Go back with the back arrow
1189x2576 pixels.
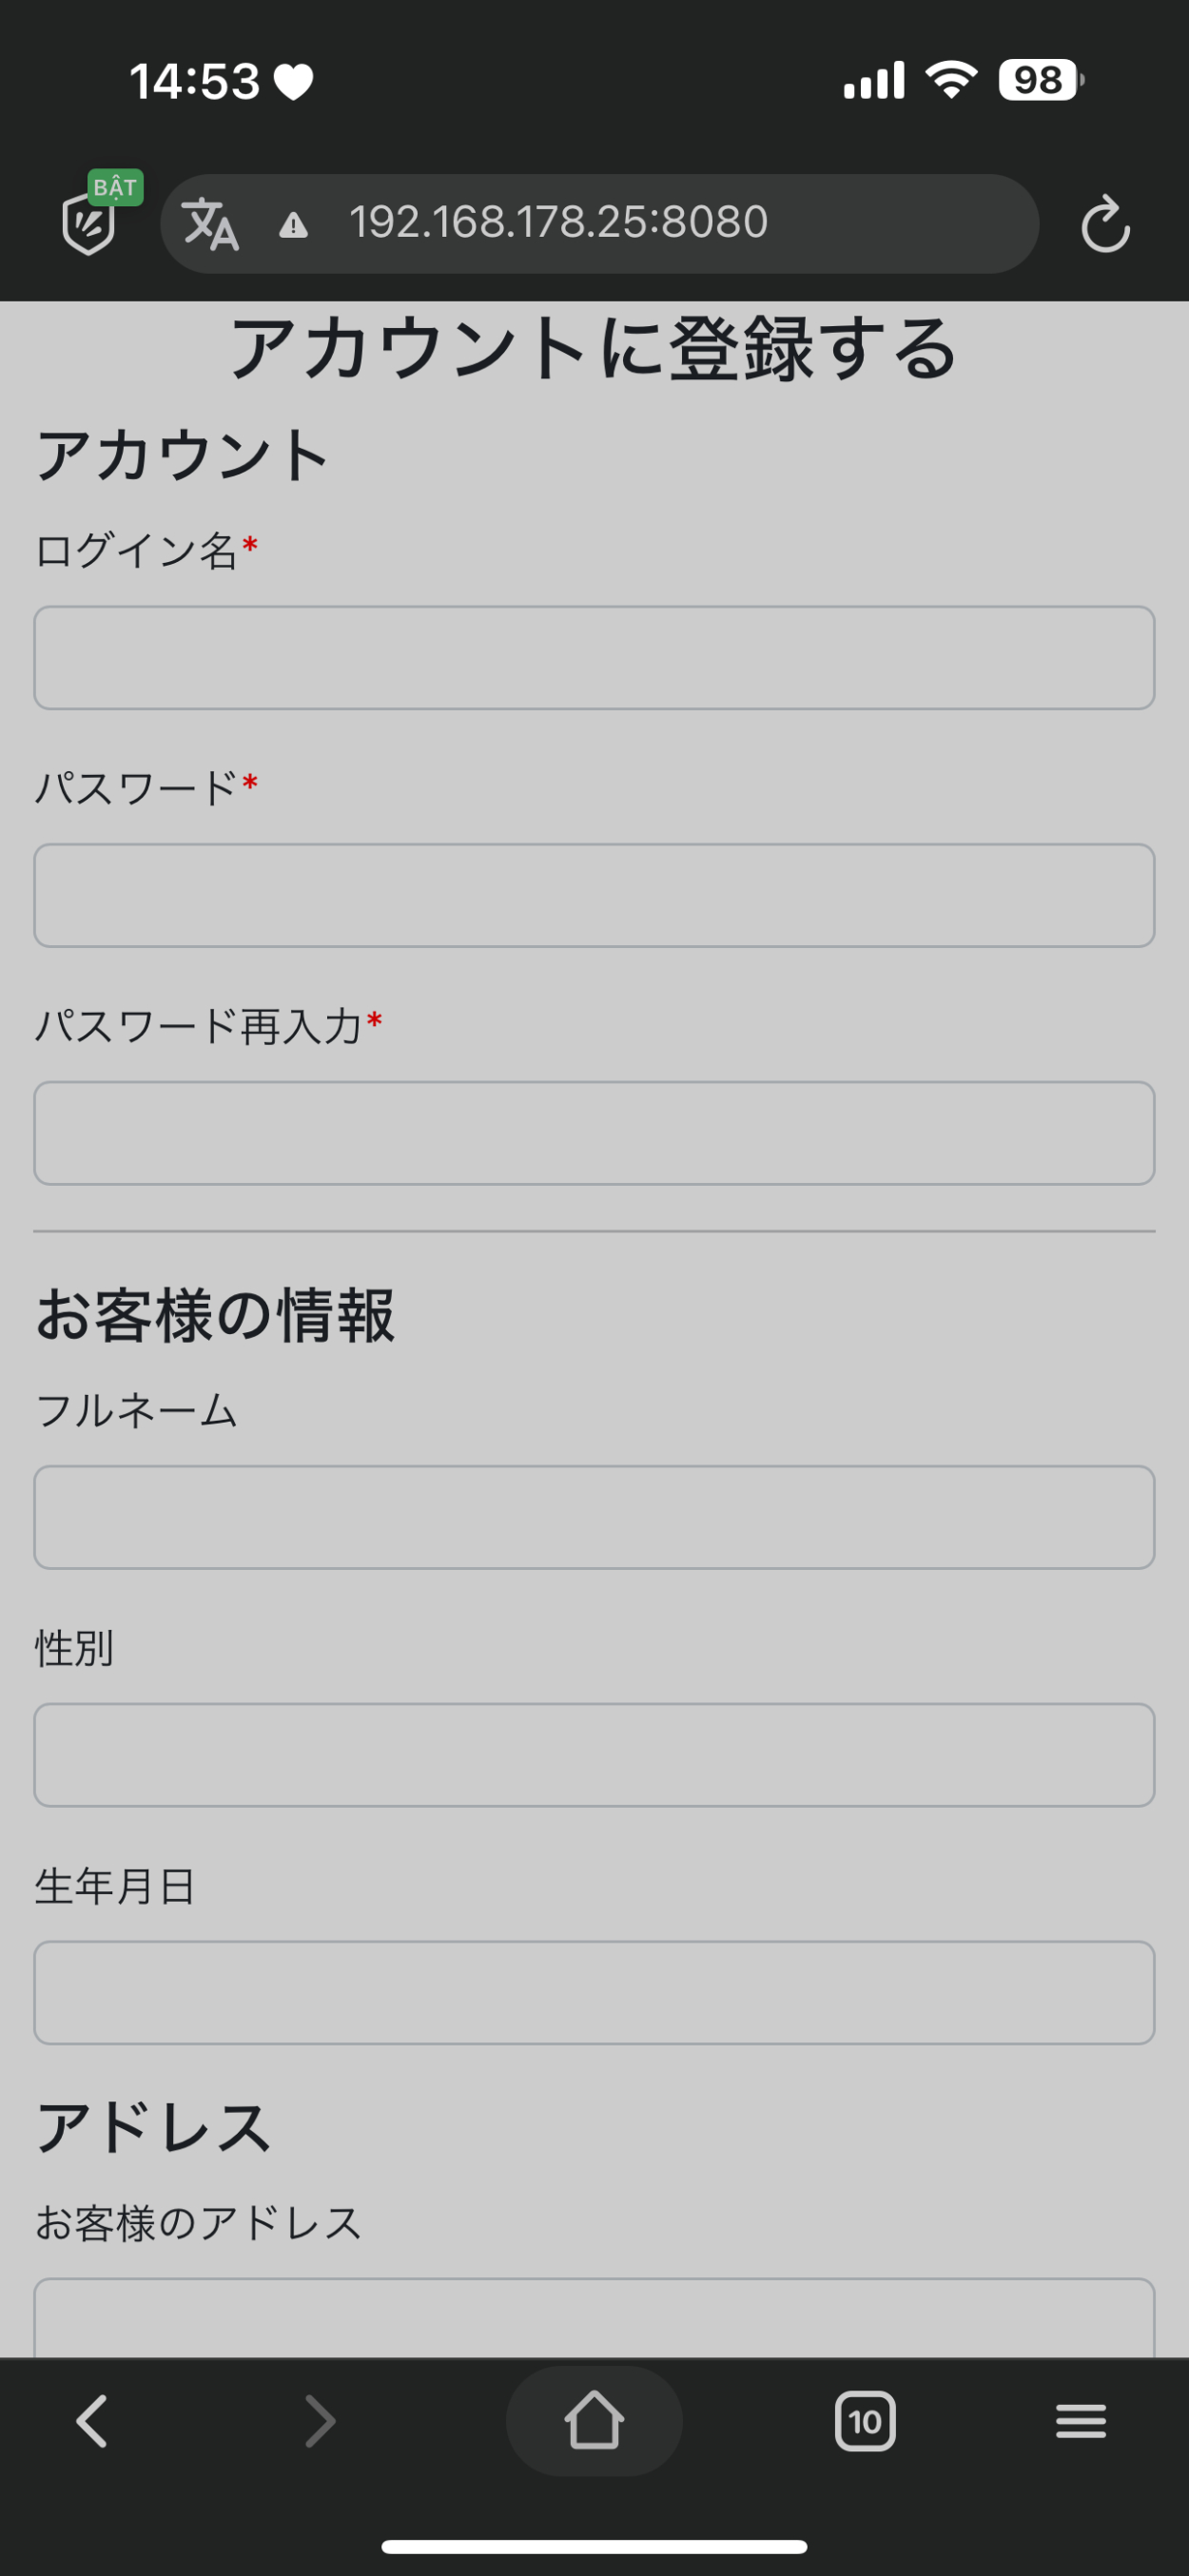point(92,2421)
